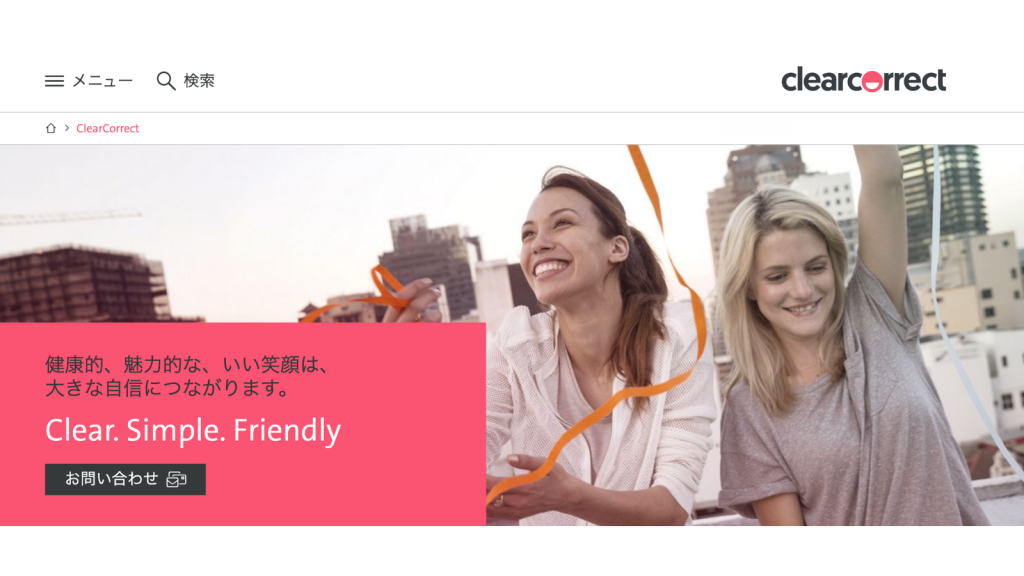The width and height of the screenshot is (1024, 576).
Task: Click the magnifying glass search icon
Action: pyautogui.click(x=166, y=81)
